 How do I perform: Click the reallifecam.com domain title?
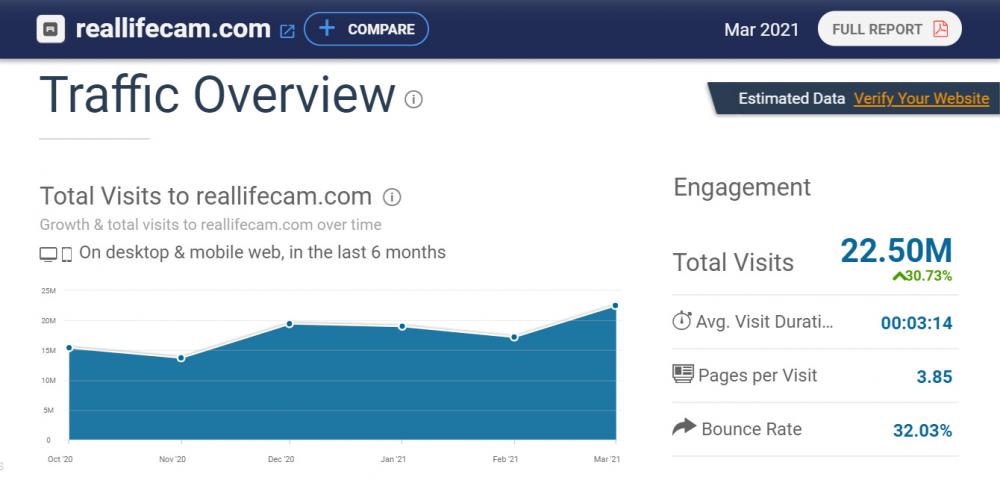click(173, 29)
